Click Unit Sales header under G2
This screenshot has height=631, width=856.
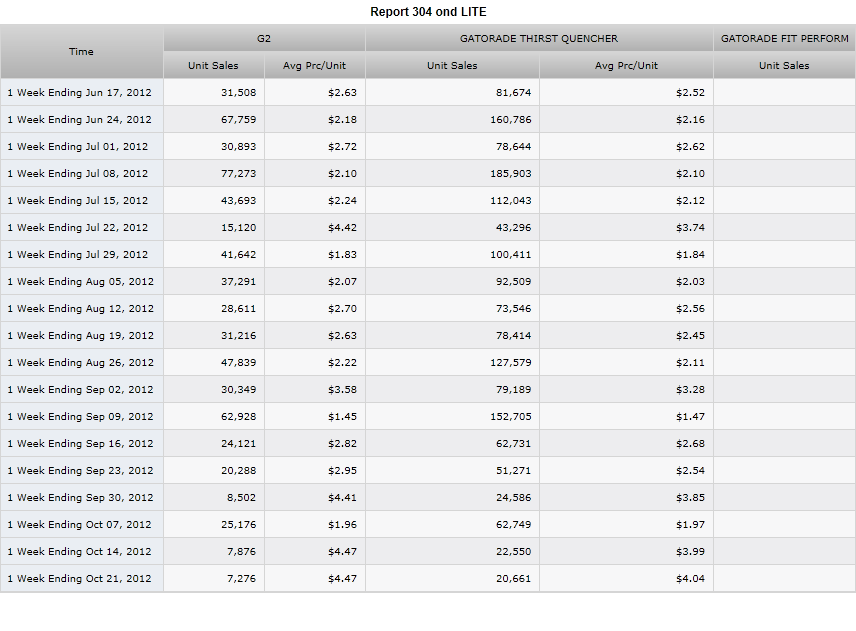[213, 66]
